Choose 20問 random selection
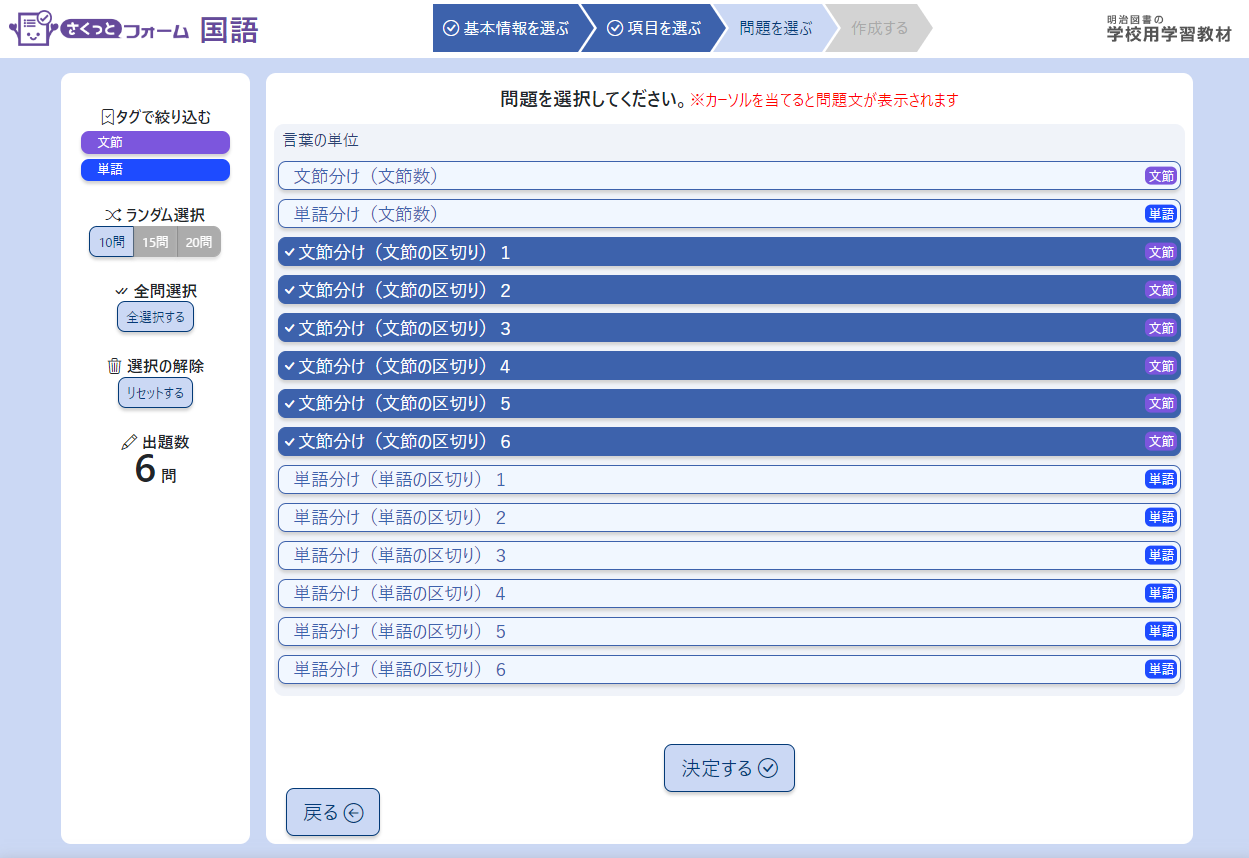Viewport: 1249px width, 858px height. coord(199,242)
